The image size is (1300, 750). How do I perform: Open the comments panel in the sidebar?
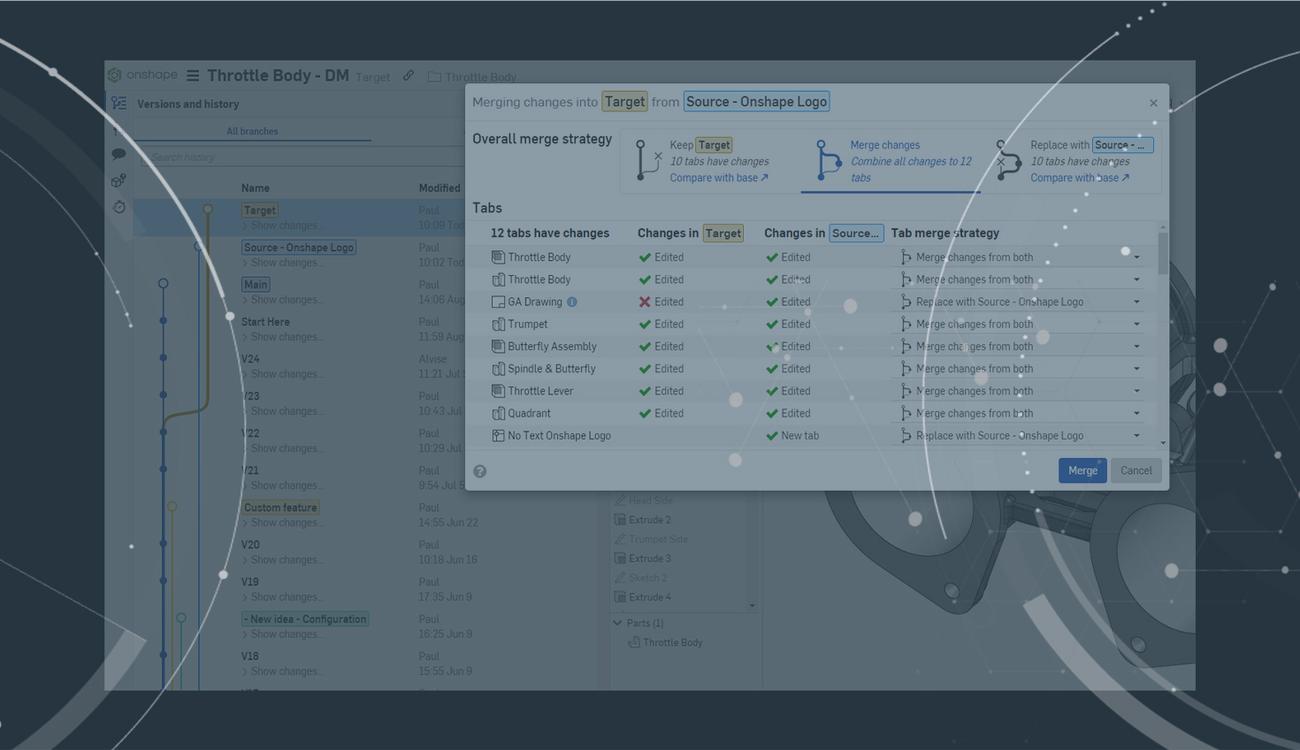[x=118, y=155]
